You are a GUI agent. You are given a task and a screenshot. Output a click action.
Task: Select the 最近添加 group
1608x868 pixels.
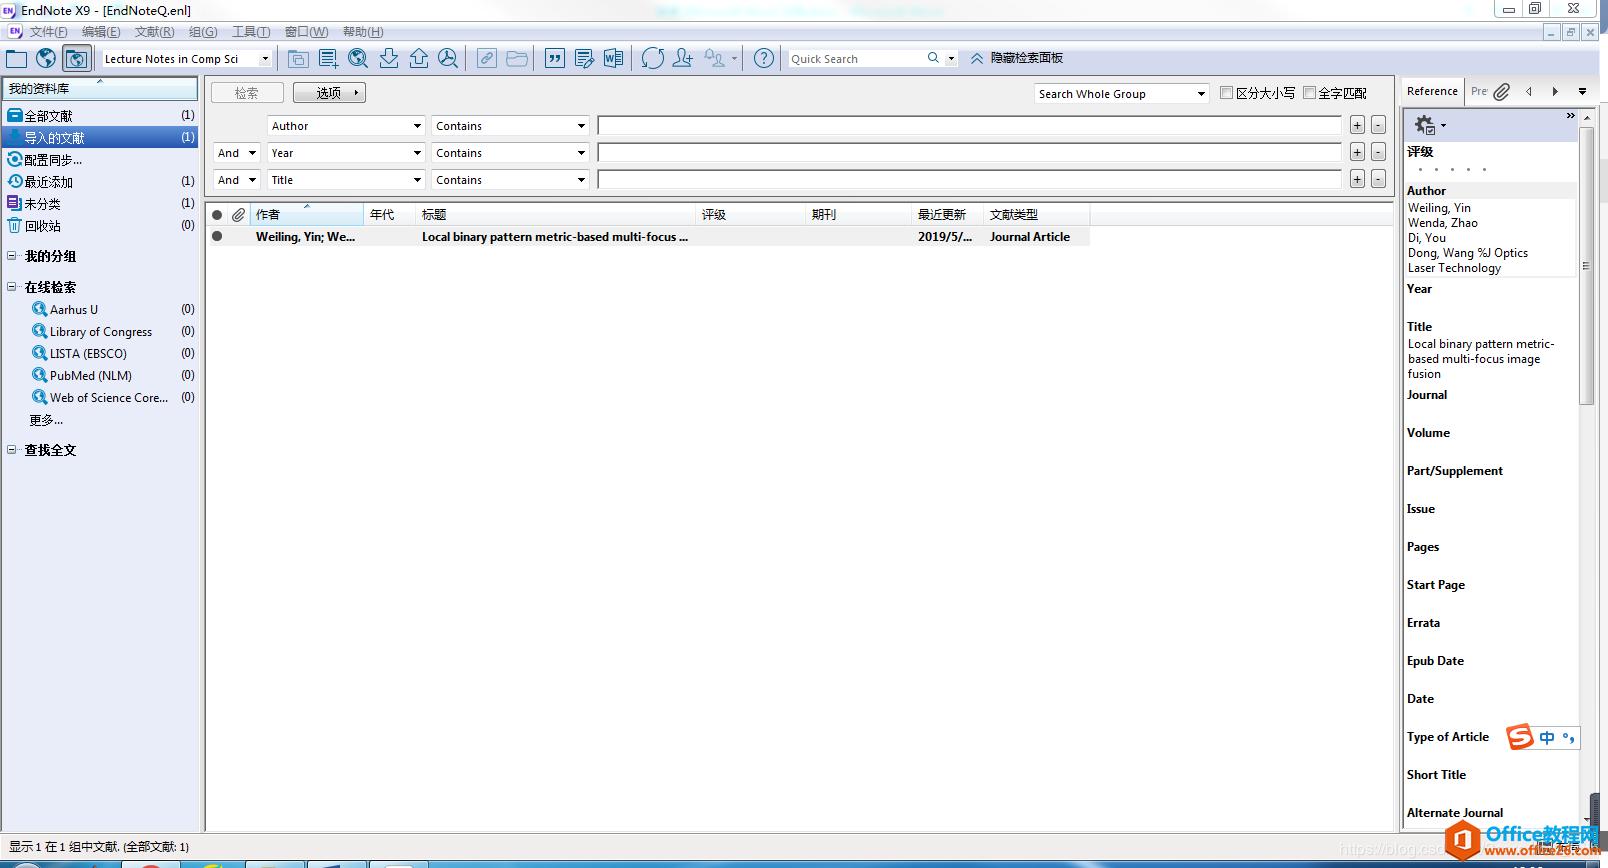click(x=100, y=182)
